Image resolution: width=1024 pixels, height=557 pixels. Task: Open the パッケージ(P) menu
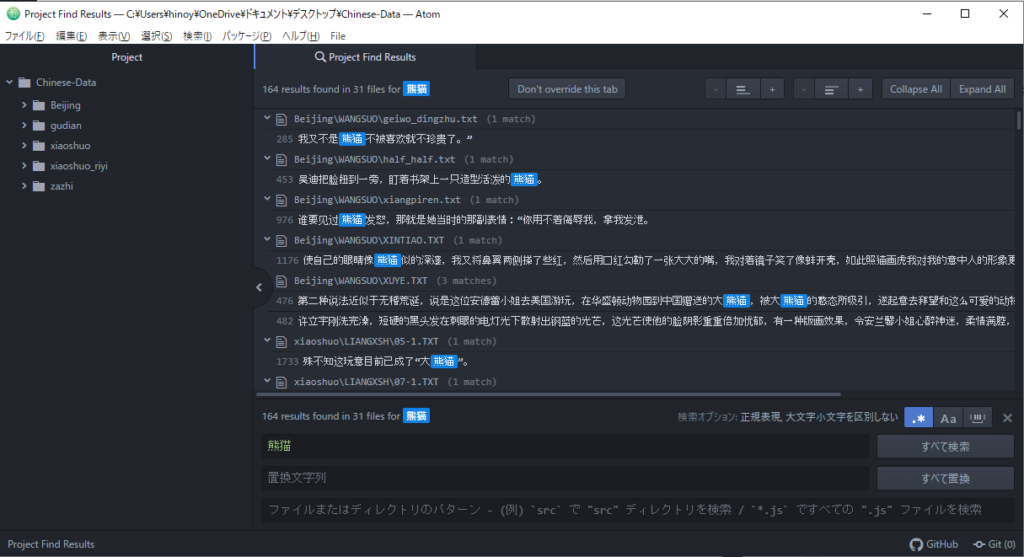246,36
